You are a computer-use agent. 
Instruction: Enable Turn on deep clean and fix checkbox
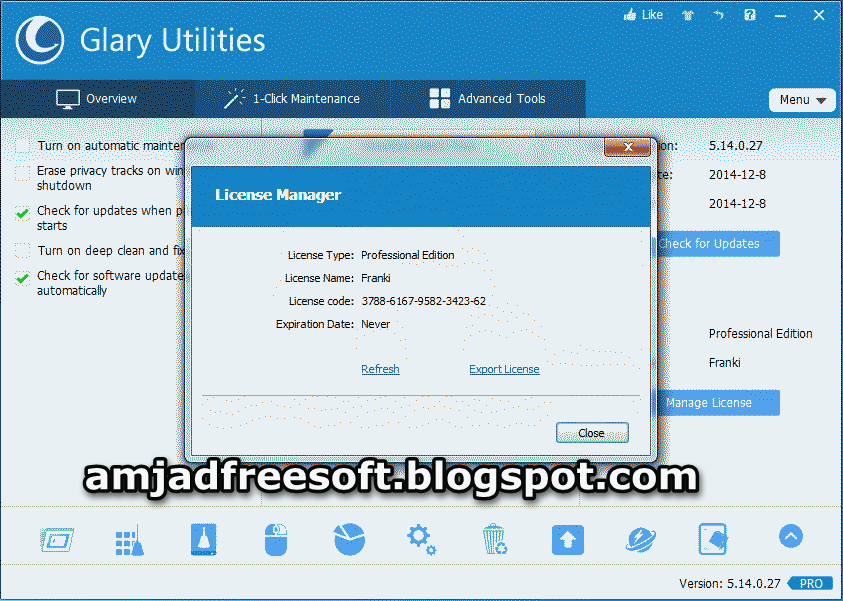pyautogui.click(x=22, y=251)
